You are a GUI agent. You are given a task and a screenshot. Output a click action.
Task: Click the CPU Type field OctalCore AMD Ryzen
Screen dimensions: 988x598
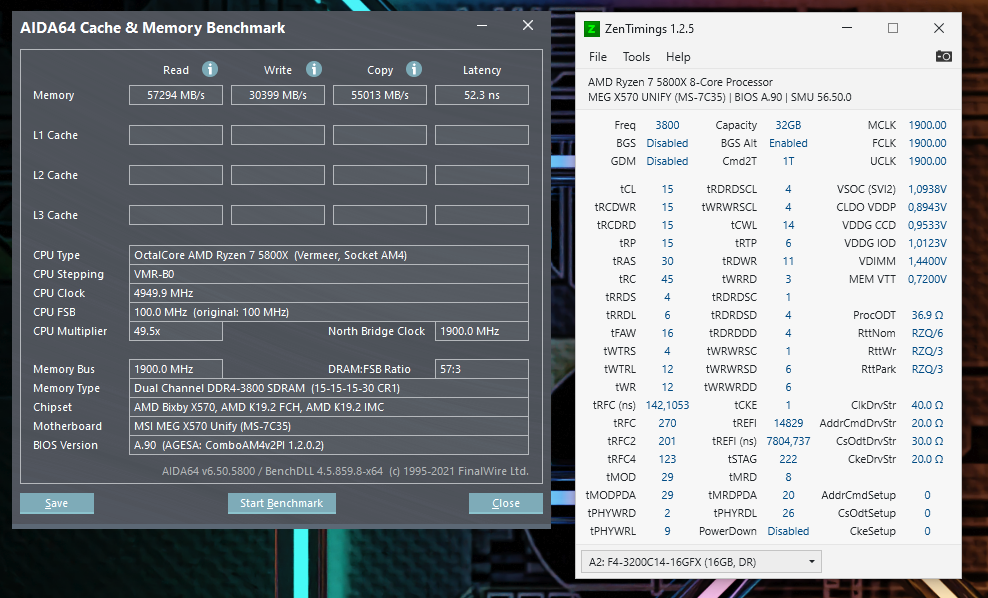(x=329, y=255)
